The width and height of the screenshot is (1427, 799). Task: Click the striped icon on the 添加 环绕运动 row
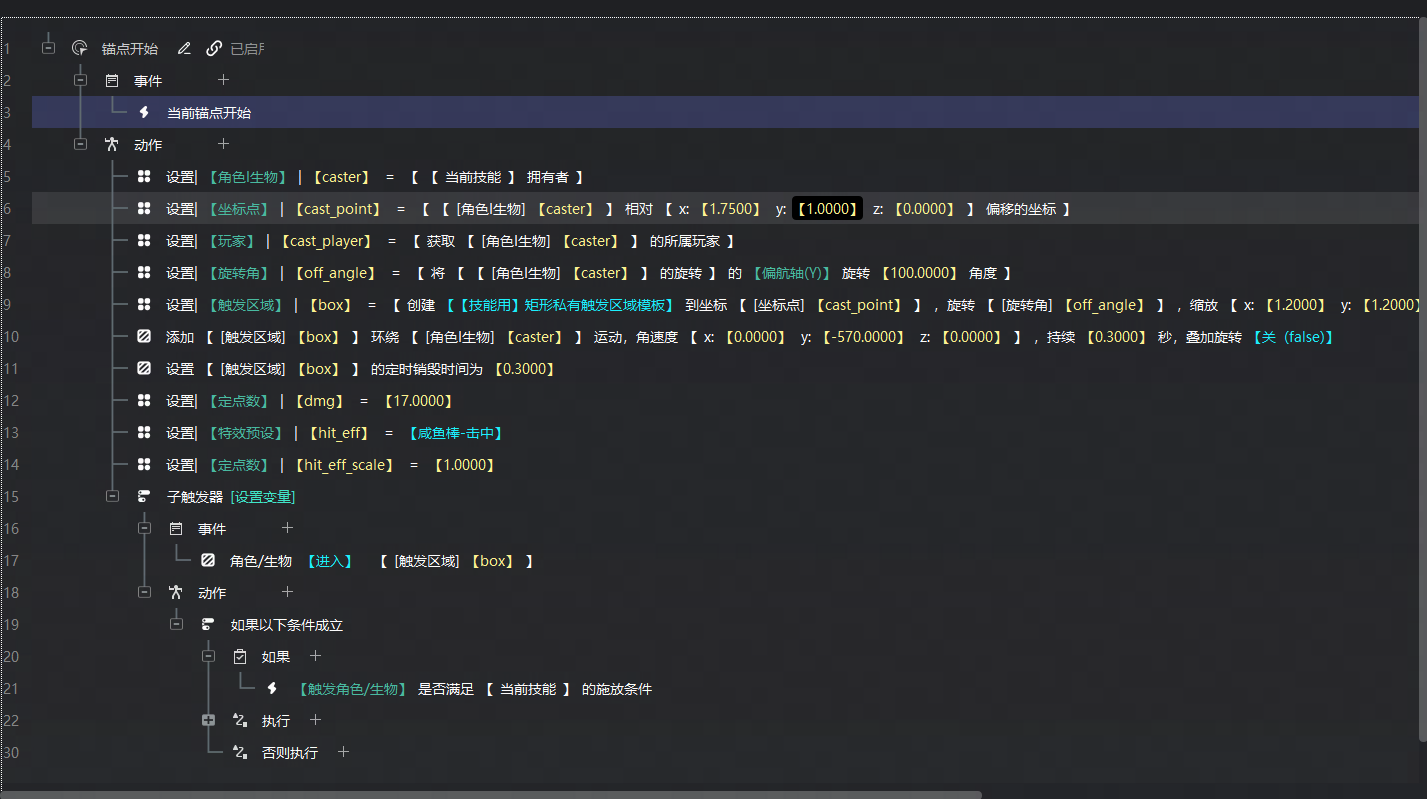[144, 336]
